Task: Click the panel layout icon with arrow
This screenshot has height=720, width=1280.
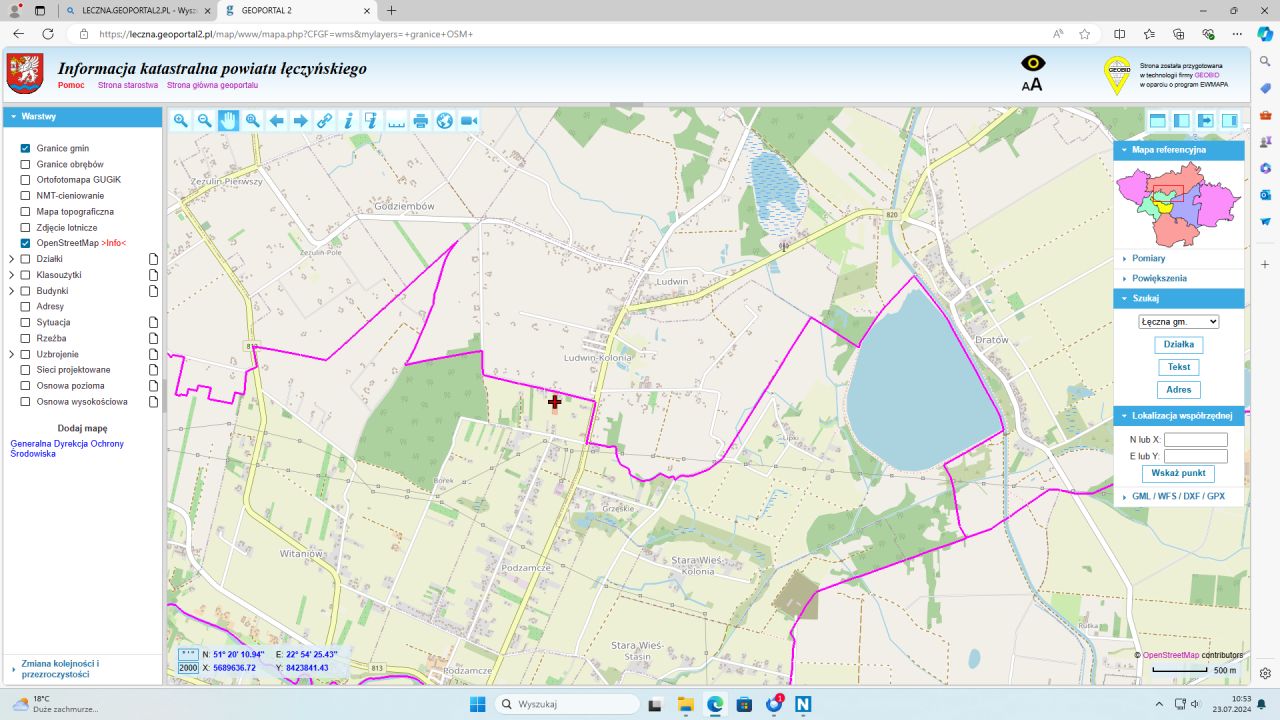Action: pos(1206,121)
